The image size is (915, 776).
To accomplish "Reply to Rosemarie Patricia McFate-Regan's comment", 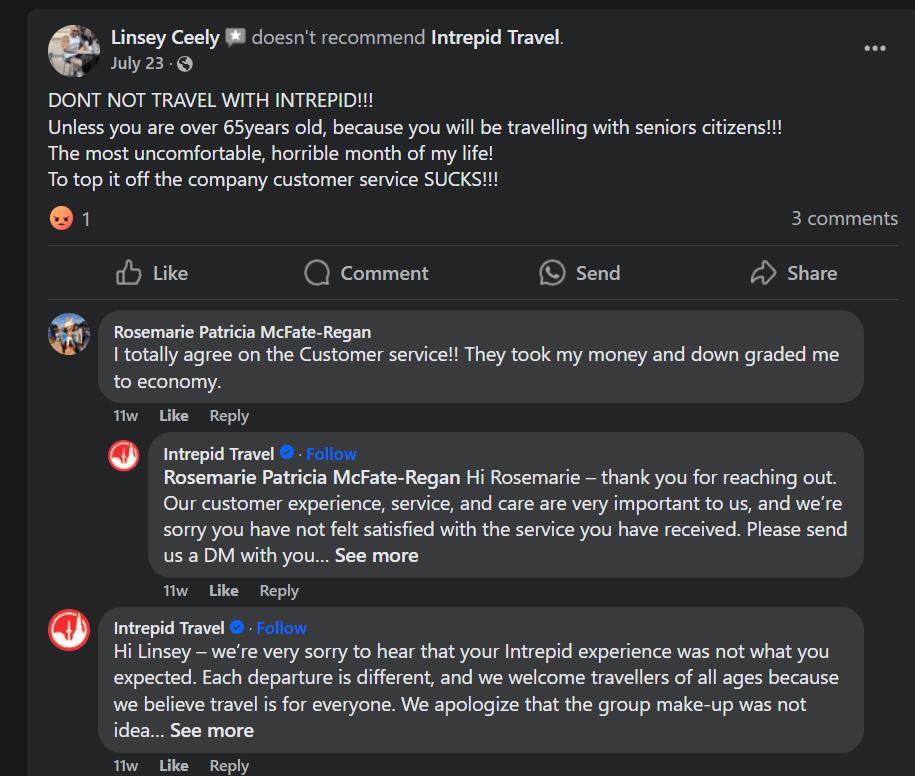I will tap(229, 416).
